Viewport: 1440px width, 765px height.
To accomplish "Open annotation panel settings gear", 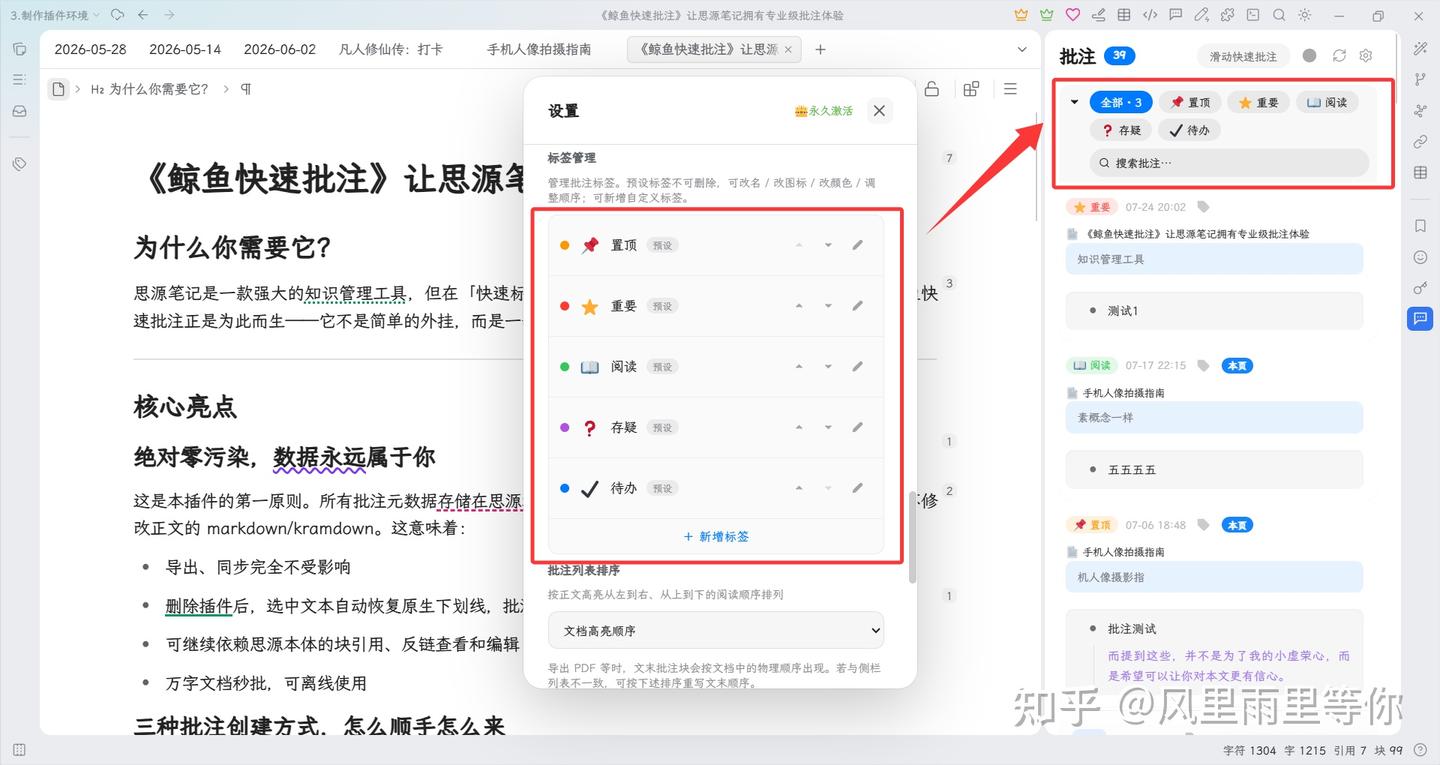I will click(x=1366, y=56).
